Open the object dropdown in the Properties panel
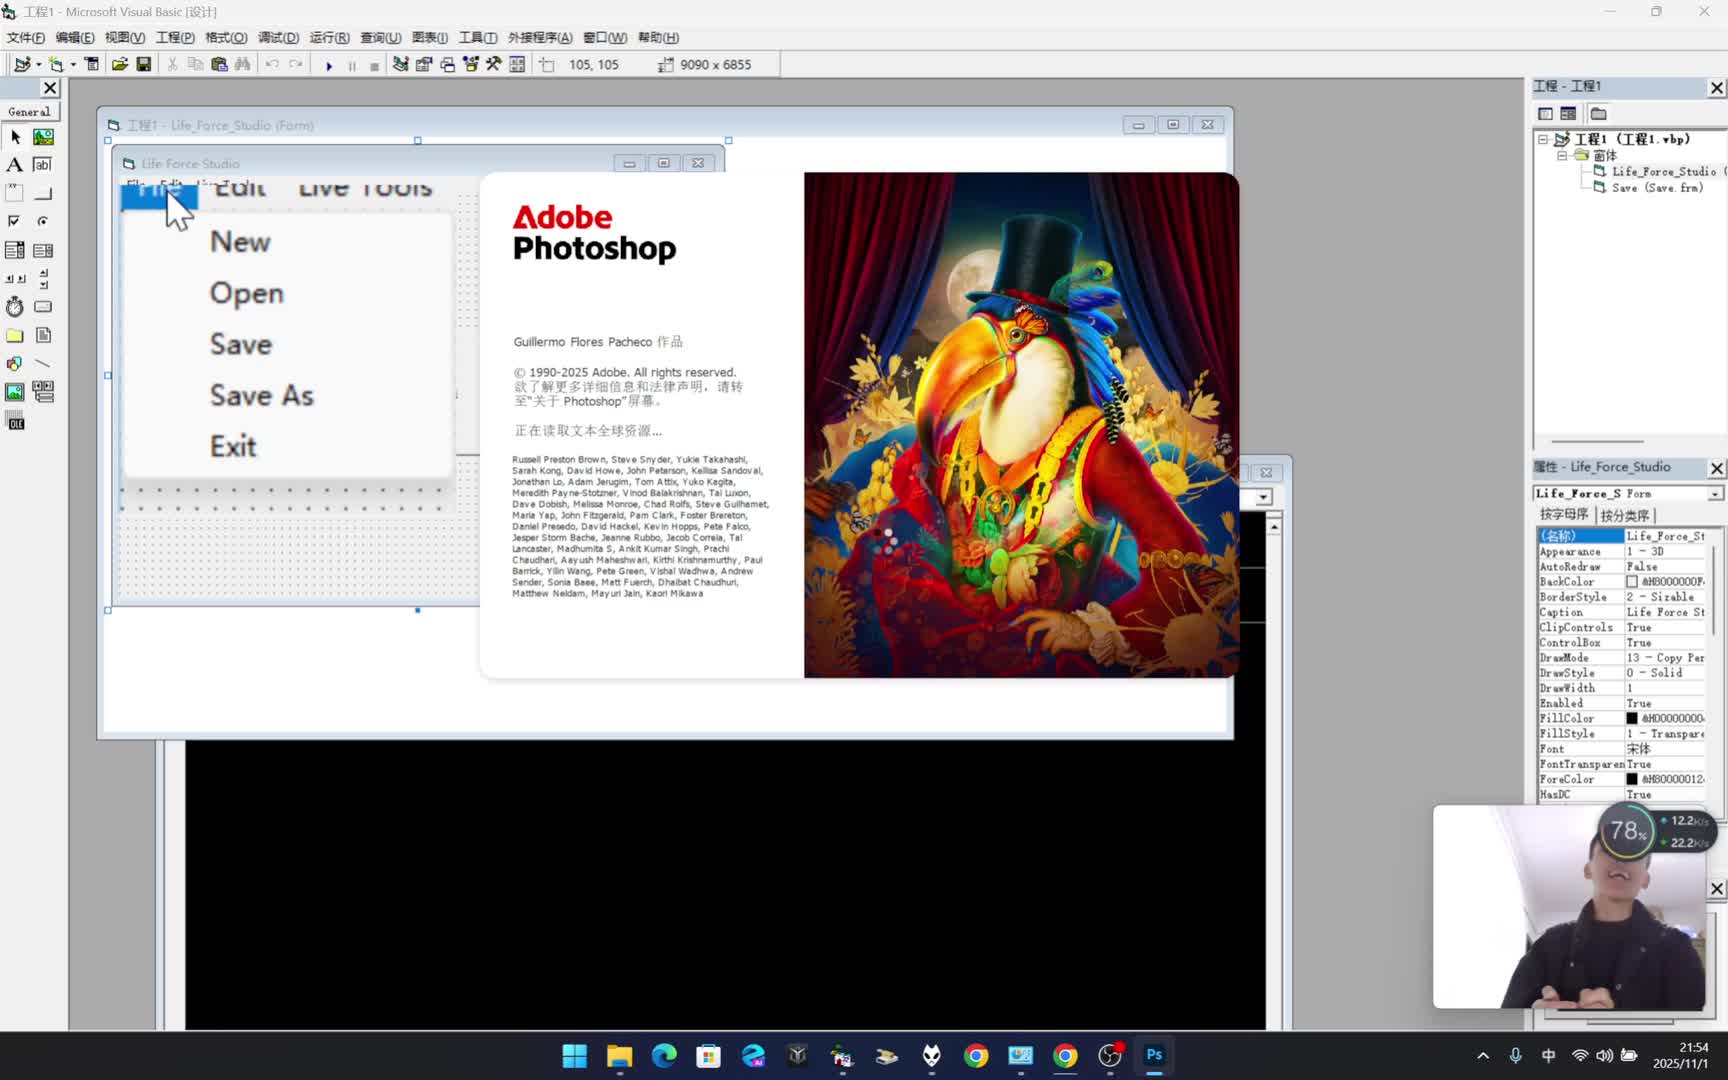Viewport: 1728px width, 1080px height. (x=1715, y=494)
